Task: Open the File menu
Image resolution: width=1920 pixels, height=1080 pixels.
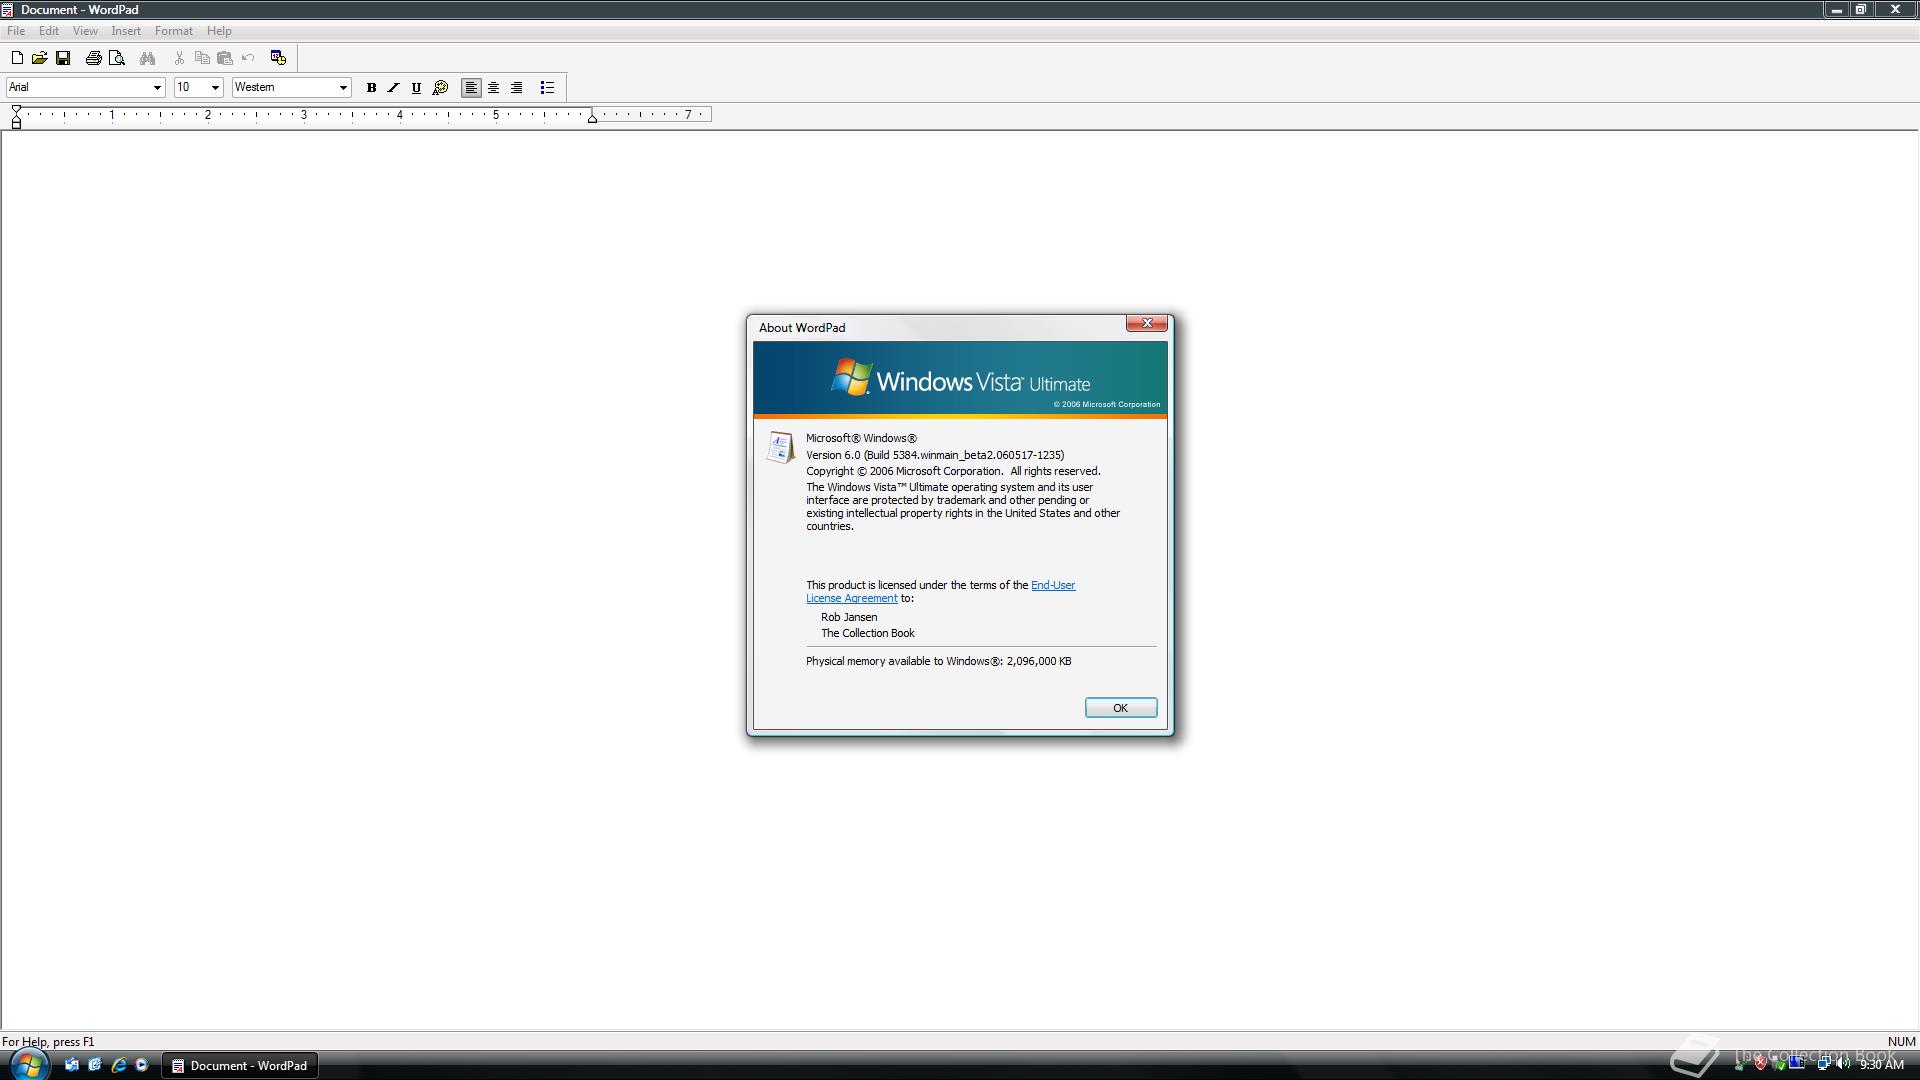Action: (x=16, y=31)
